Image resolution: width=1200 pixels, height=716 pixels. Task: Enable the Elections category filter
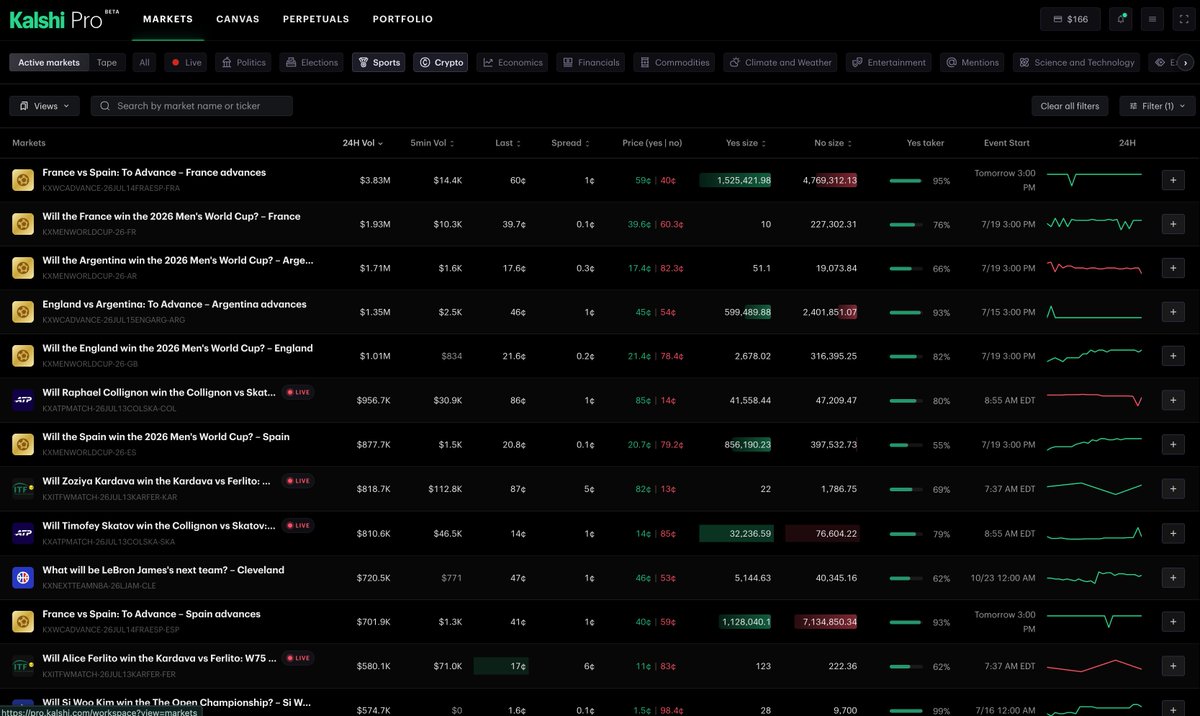coord(311,62)
